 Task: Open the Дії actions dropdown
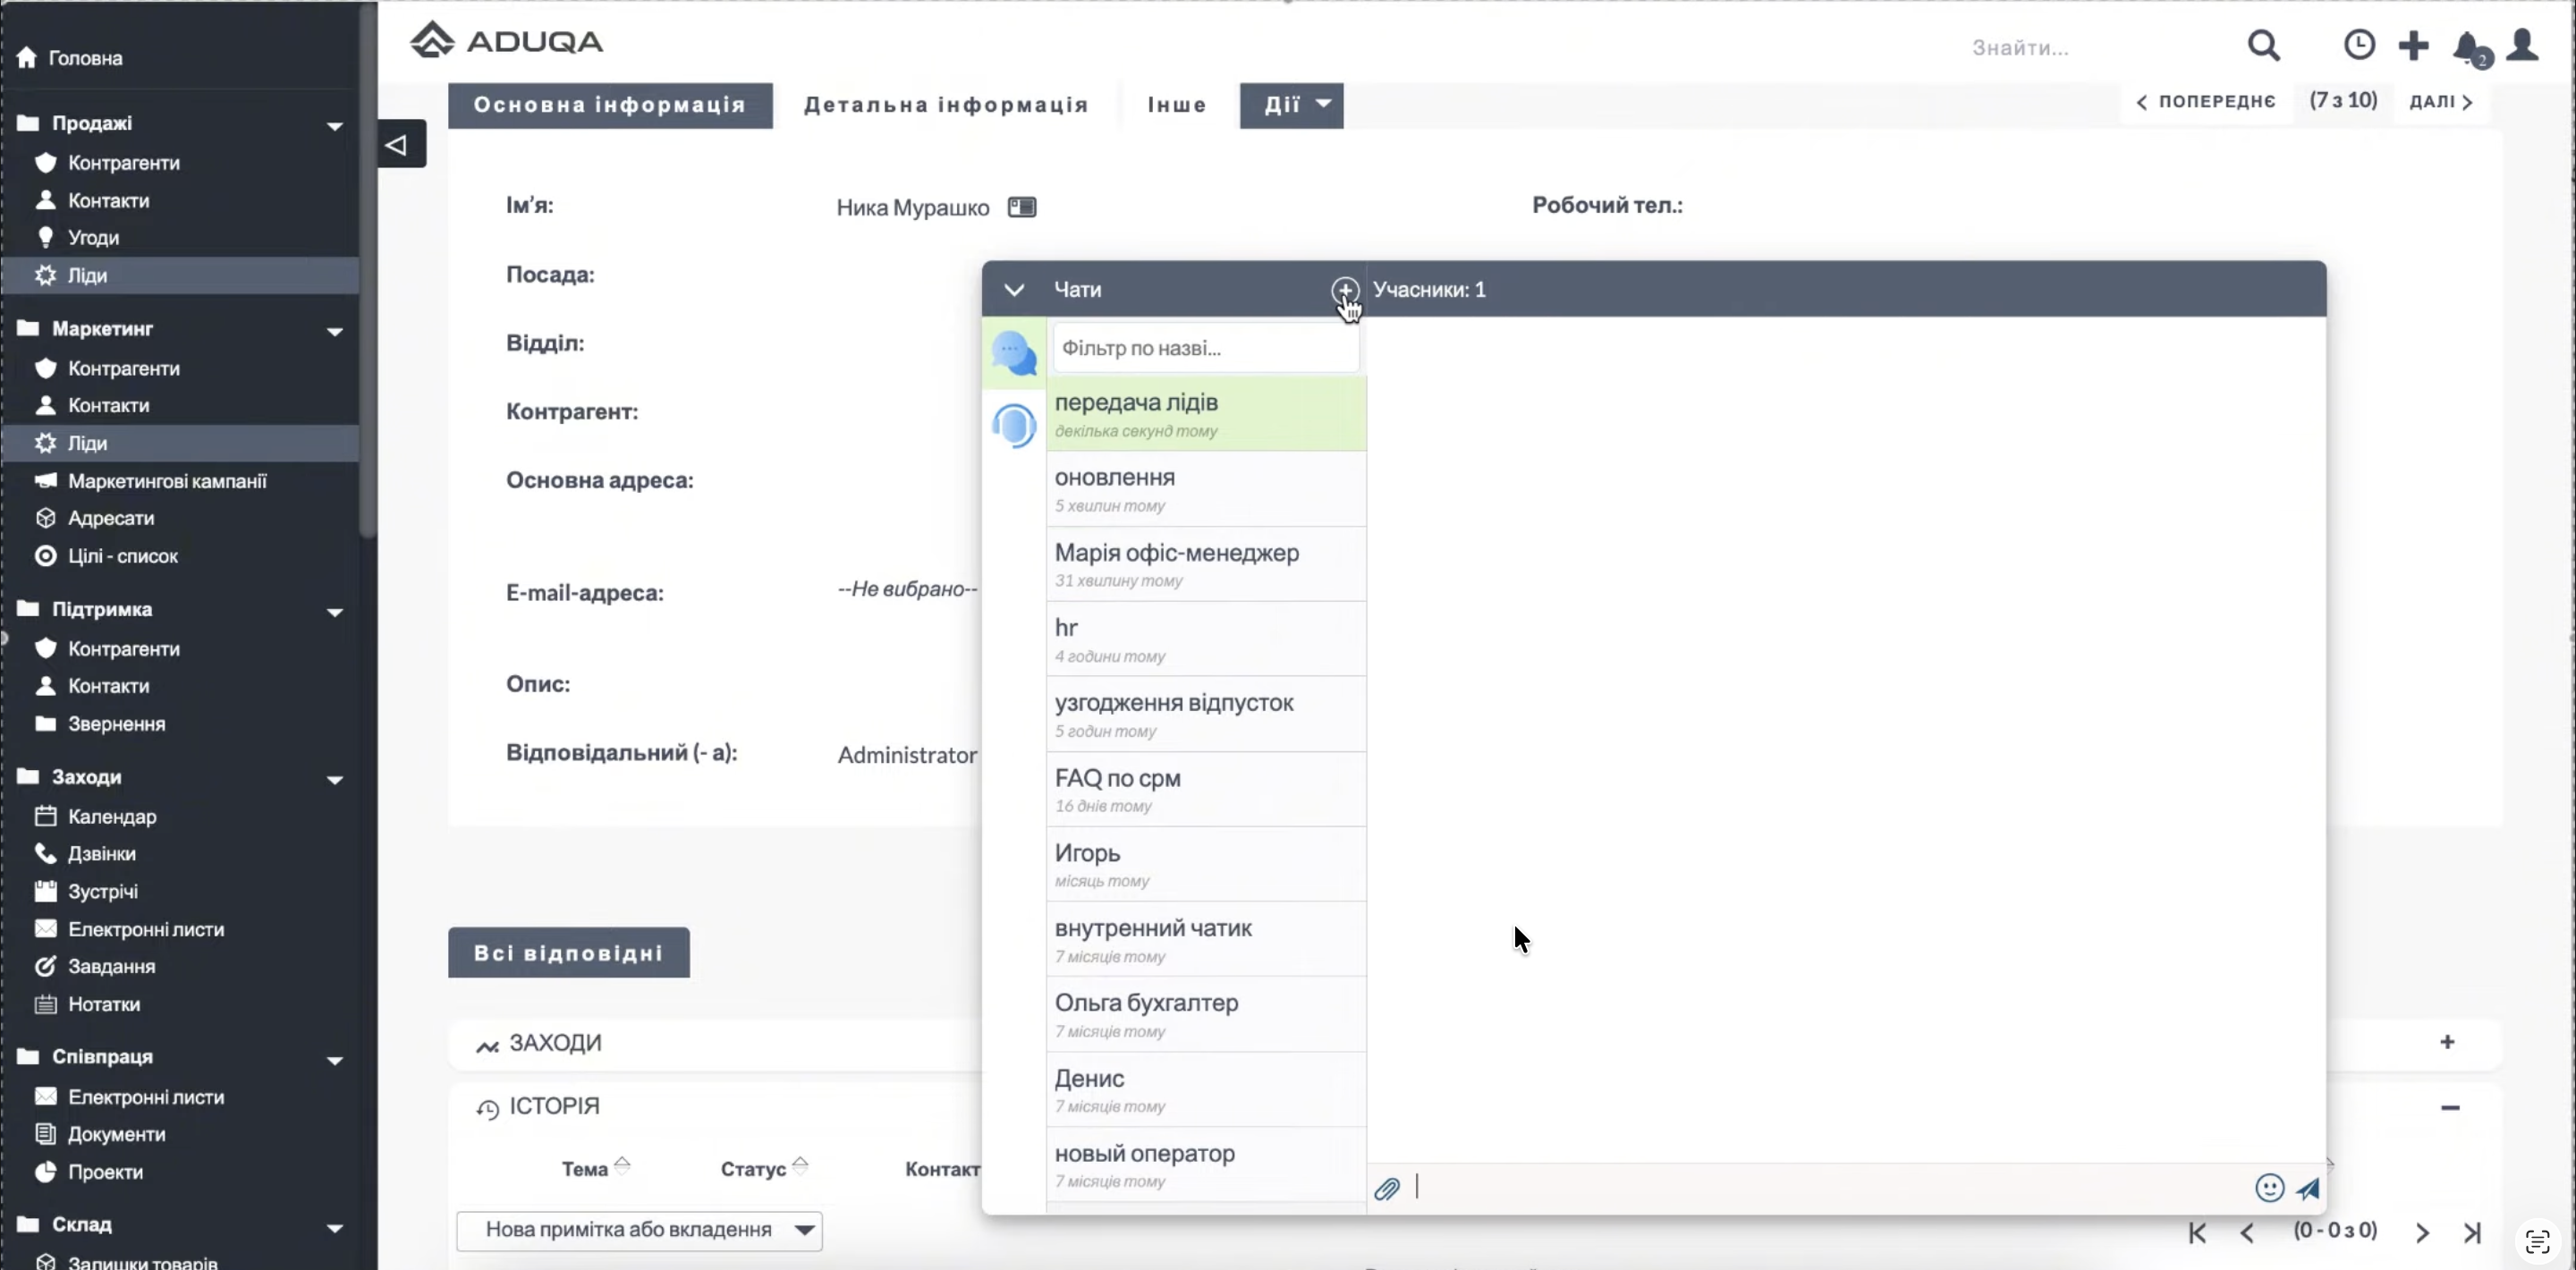pyautogui.click(x=1291, y=105)
